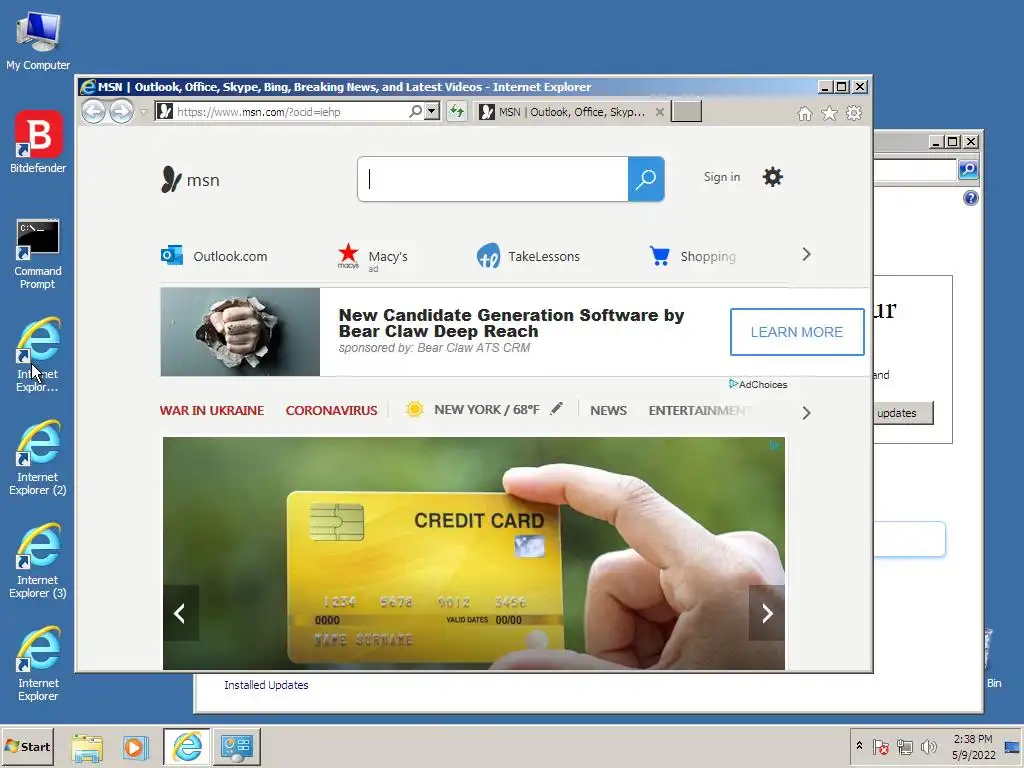The width and height of the screenshot is (1024, 768).
Task: Open IE Tools gear icon
Action: [x=854, y=114]
